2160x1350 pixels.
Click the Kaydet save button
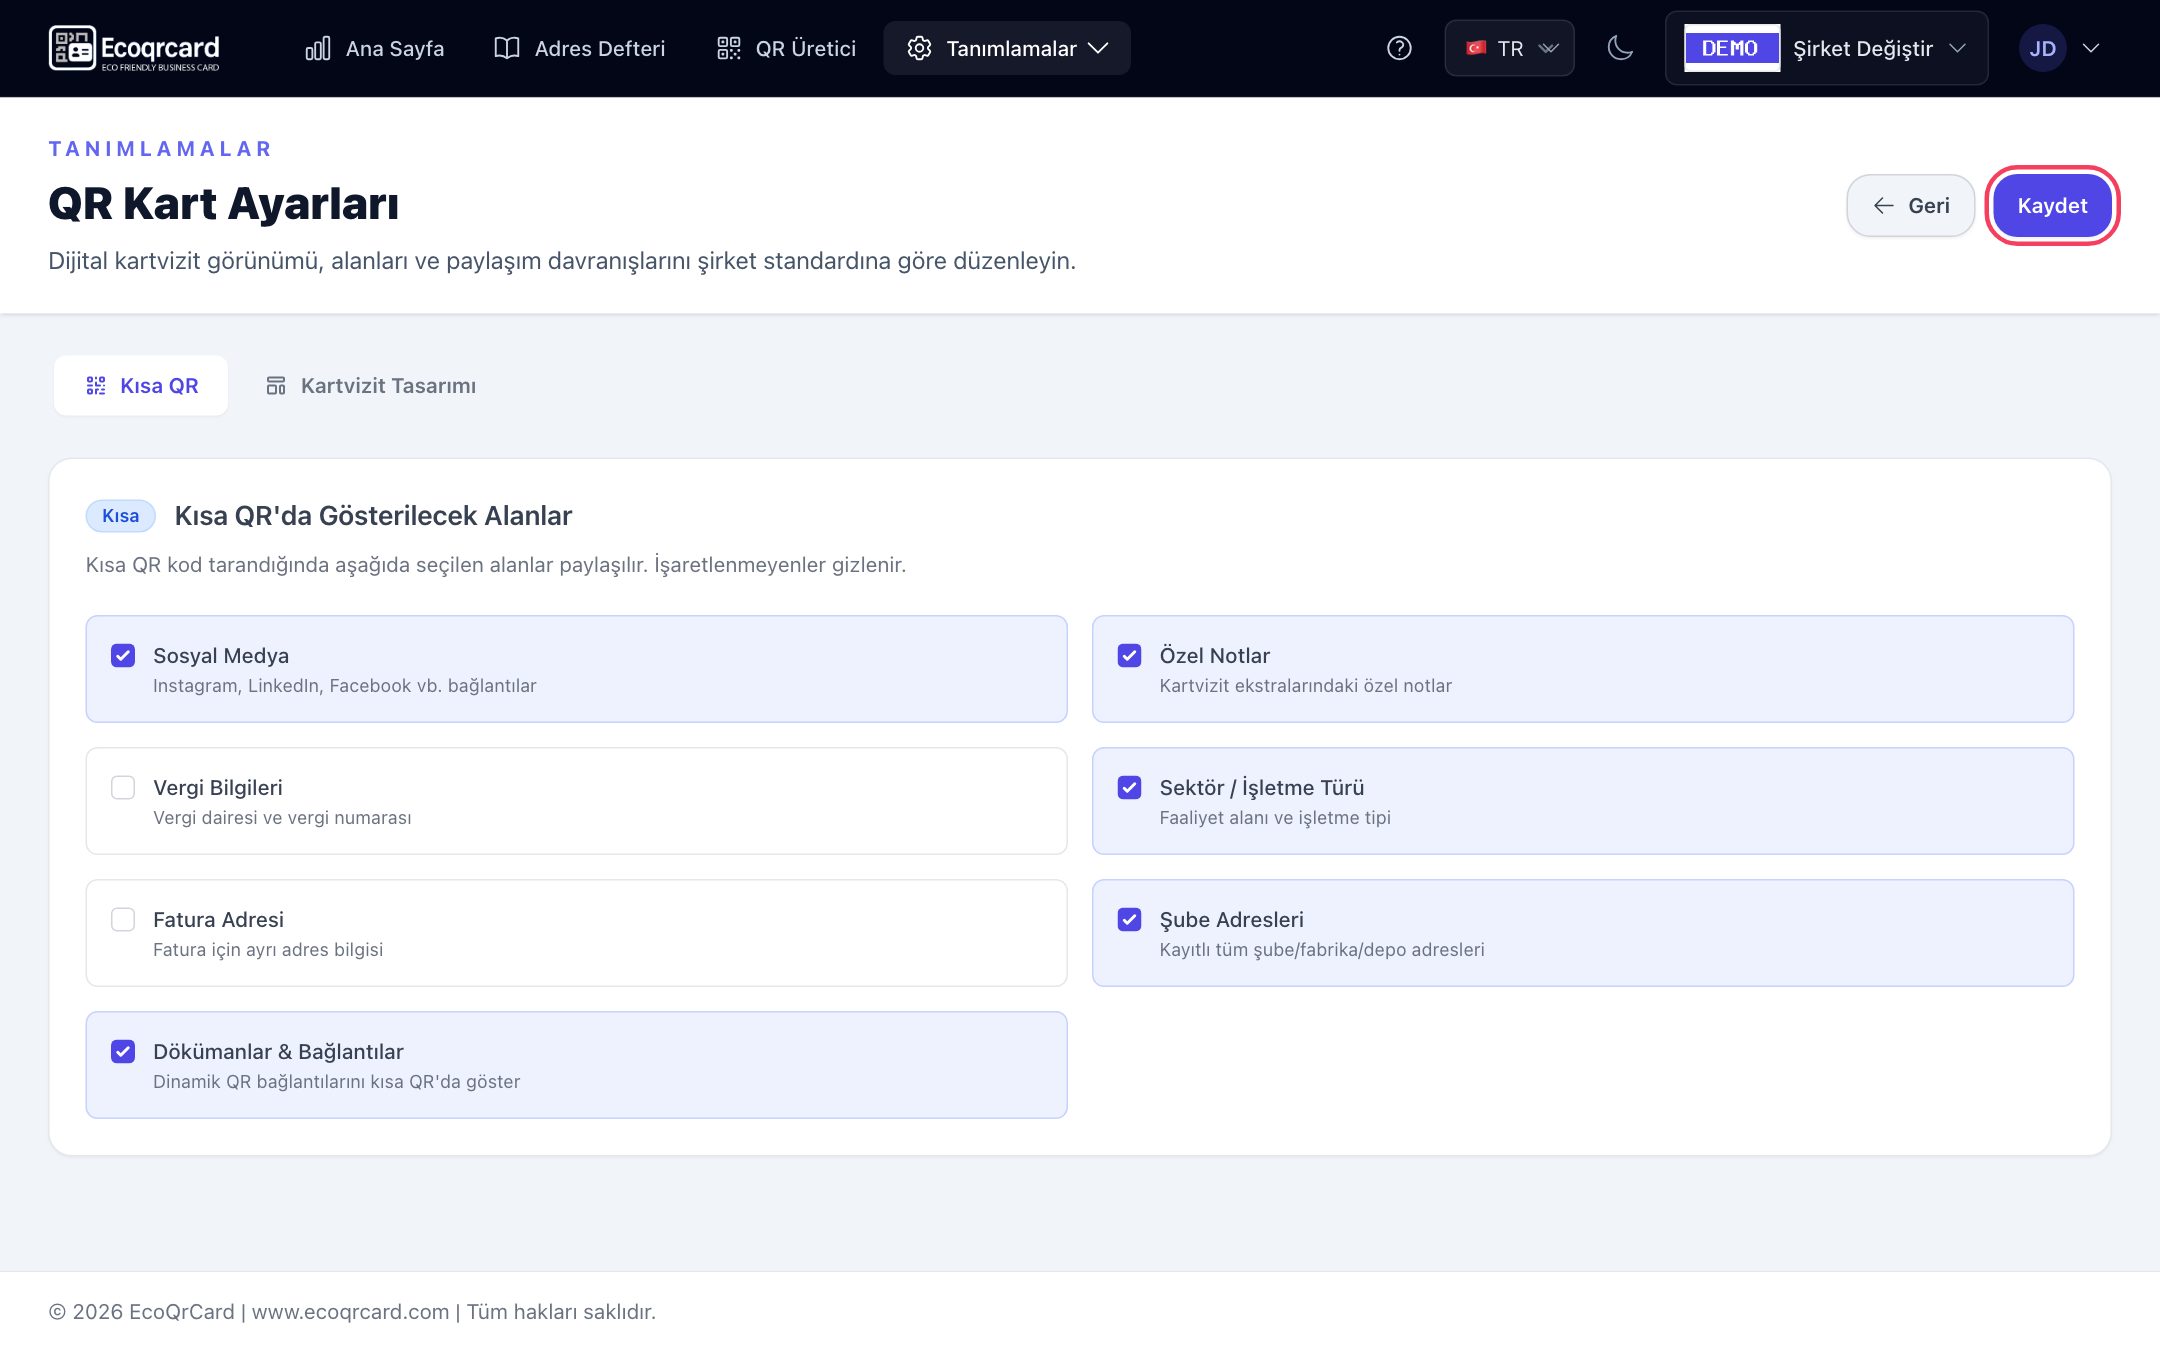coord(2052,206)
